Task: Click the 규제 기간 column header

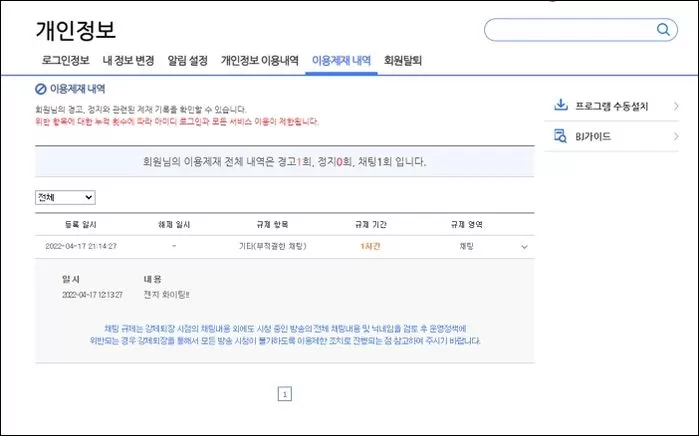Action: pyautogui.click(x=370, y=225)
